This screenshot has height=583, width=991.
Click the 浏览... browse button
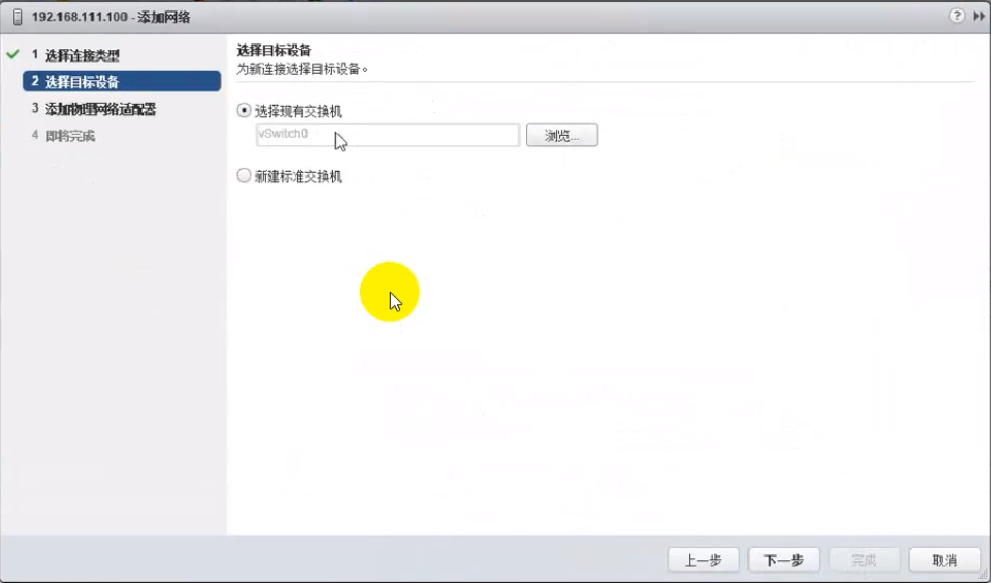(561, 135)
